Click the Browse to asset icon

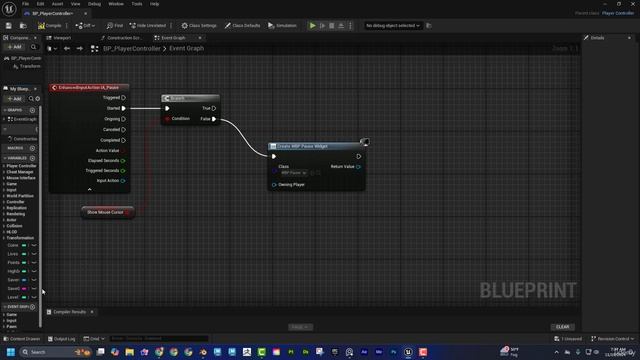(23, 26)
